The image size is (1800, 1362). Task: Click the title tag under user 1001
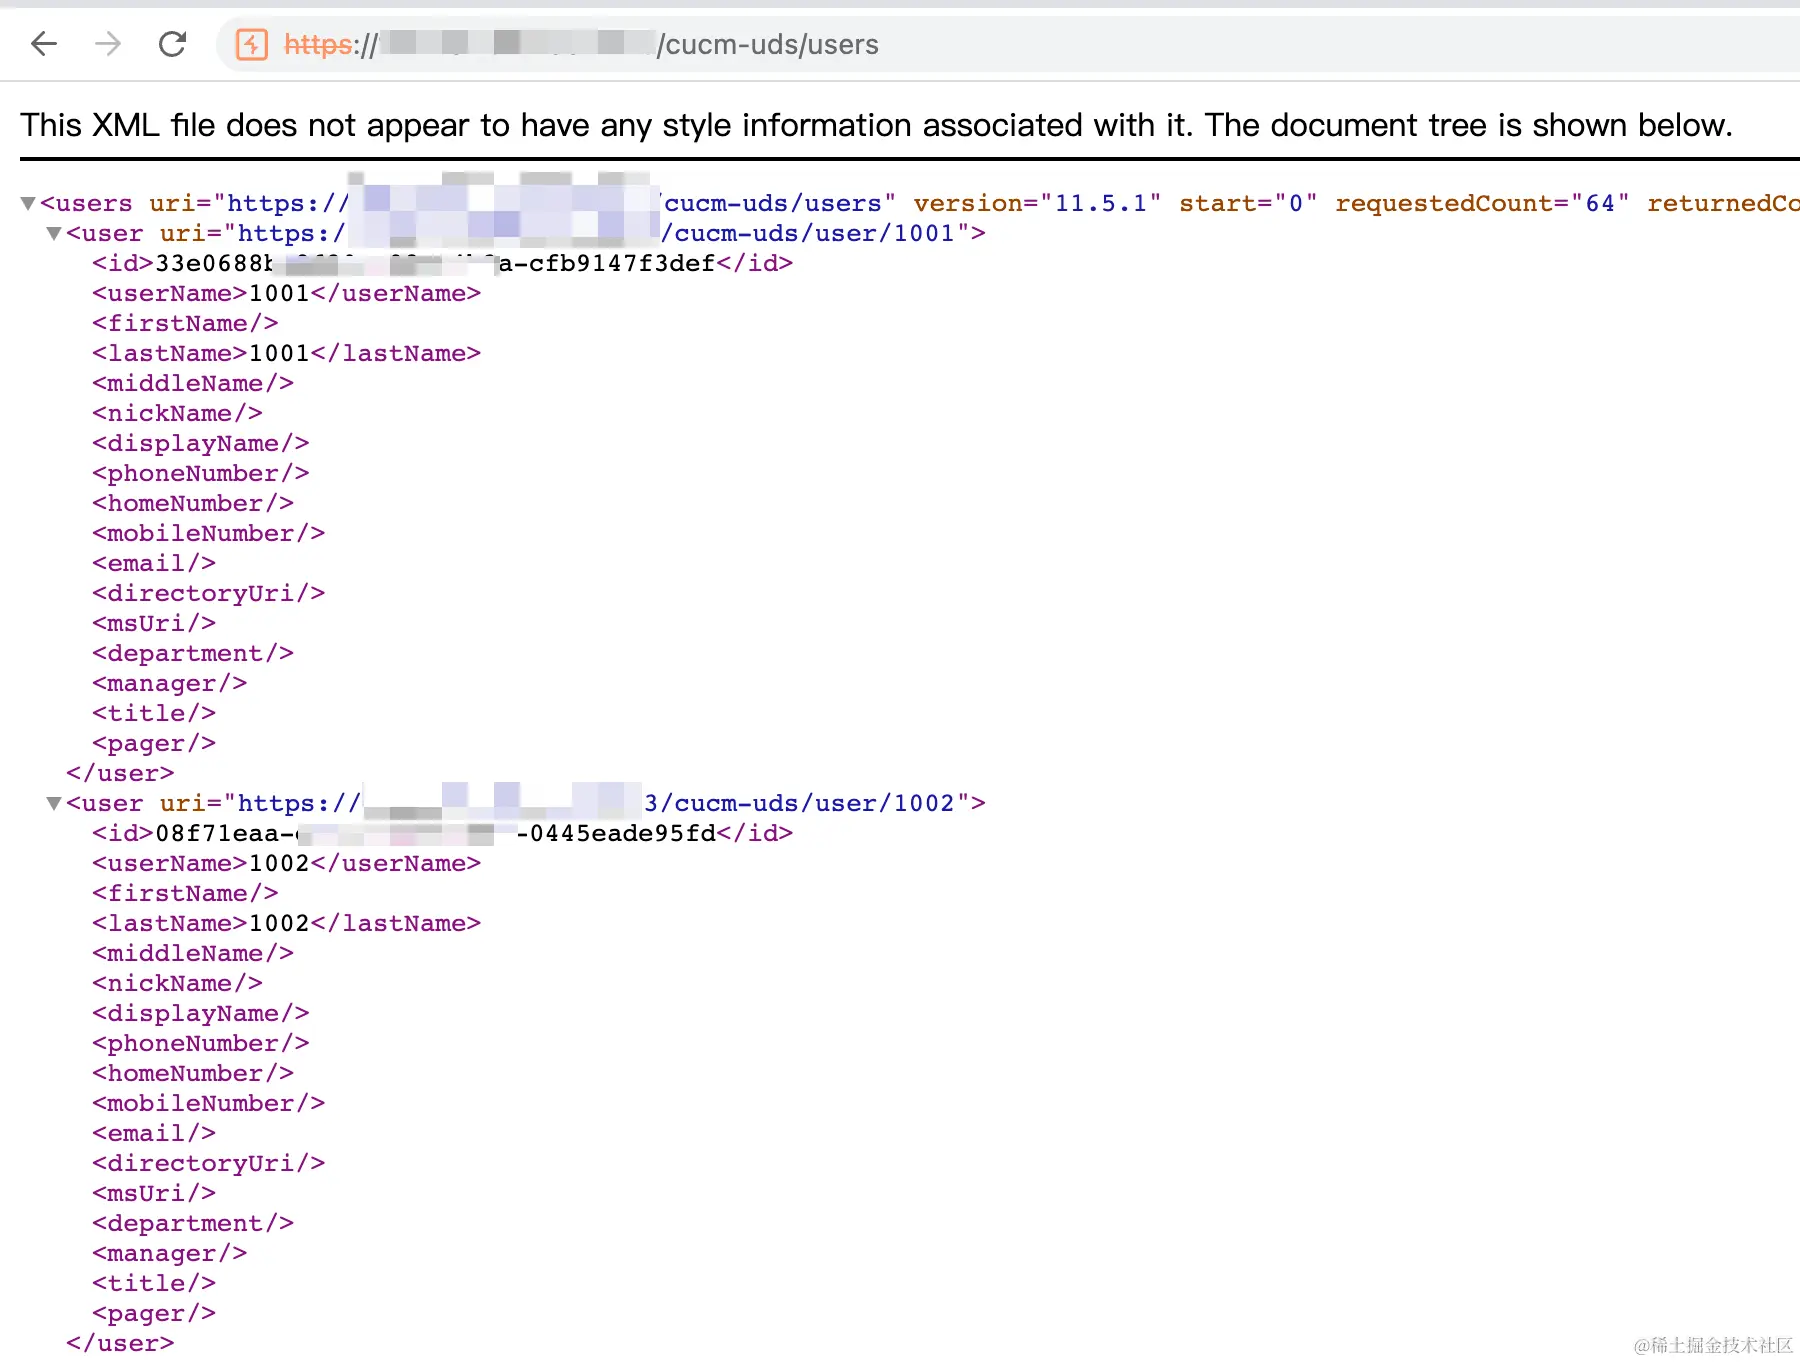154,714
